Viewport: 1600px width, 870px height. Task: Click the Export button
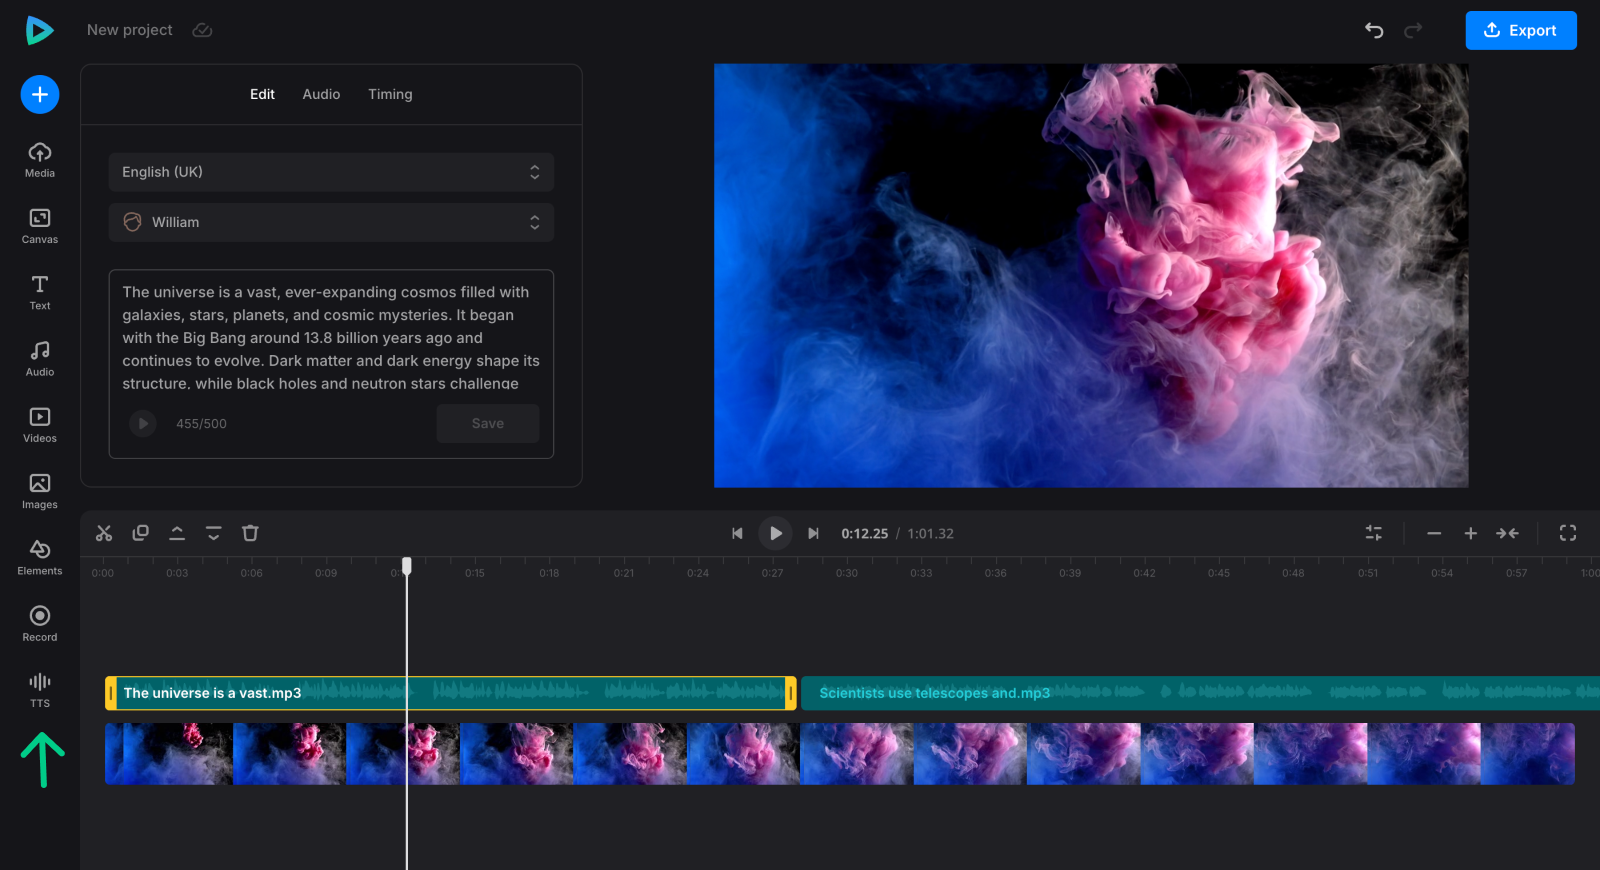point(1520,30)
